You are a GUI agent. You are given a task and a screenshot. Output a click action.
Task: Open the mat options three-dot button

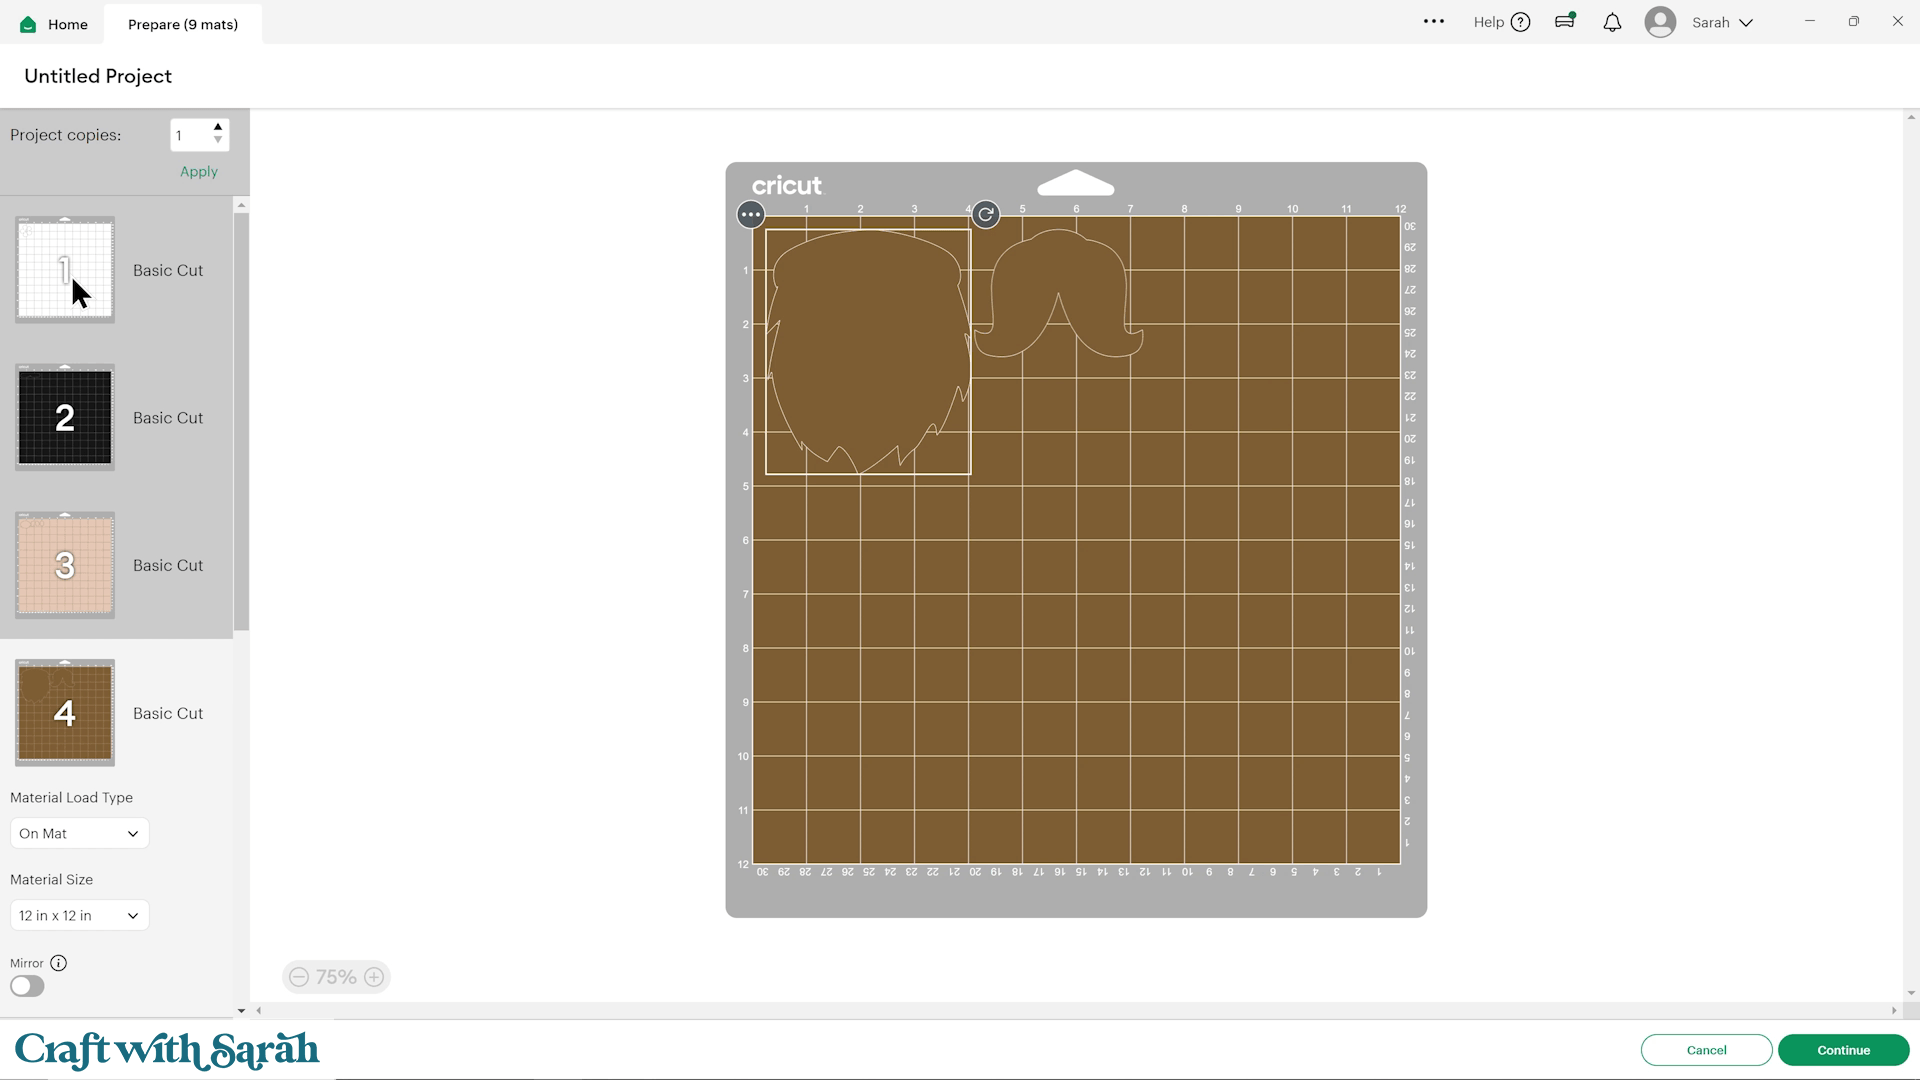point(751,214)
